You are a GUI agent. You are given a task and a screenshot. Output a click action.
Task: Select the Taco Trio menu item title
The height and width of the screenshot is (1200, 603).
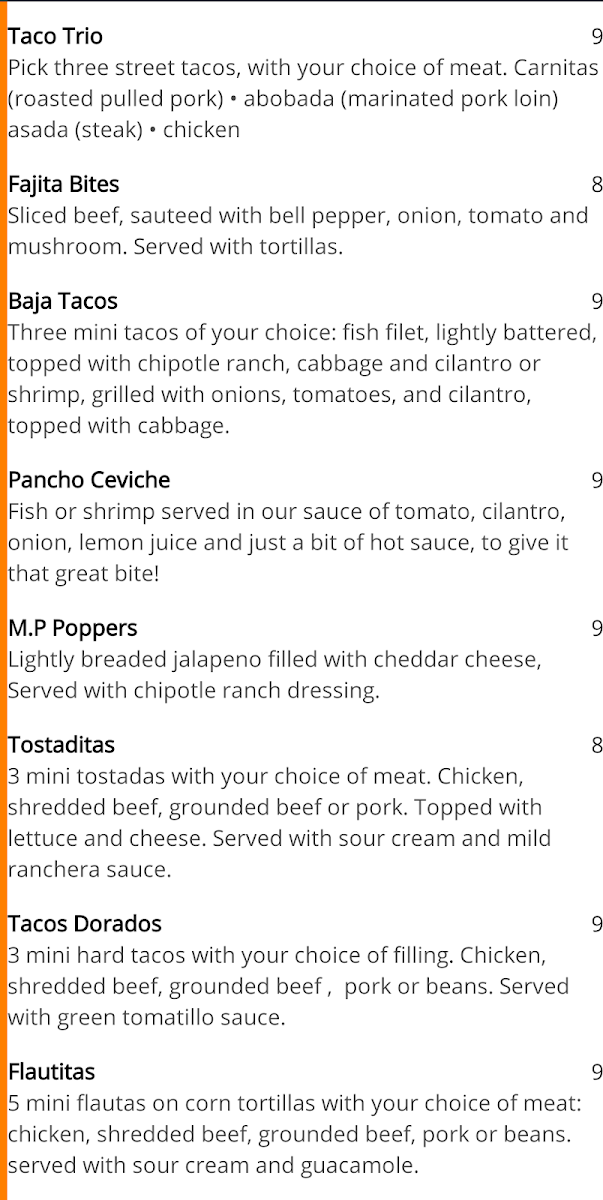pyautogui.click(x=55, y=37)
